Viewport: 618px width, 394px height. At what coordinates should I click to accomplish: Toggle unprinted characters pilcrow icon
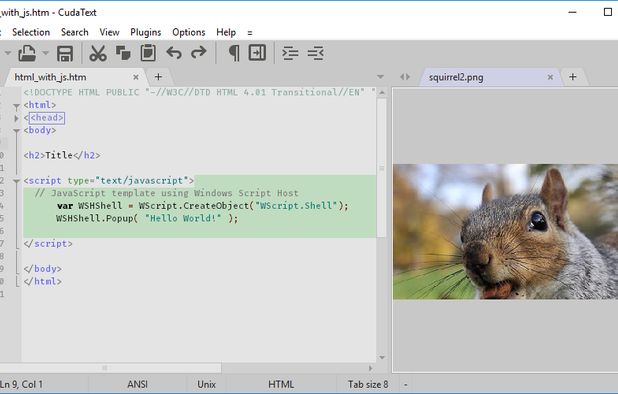[234, 53]
